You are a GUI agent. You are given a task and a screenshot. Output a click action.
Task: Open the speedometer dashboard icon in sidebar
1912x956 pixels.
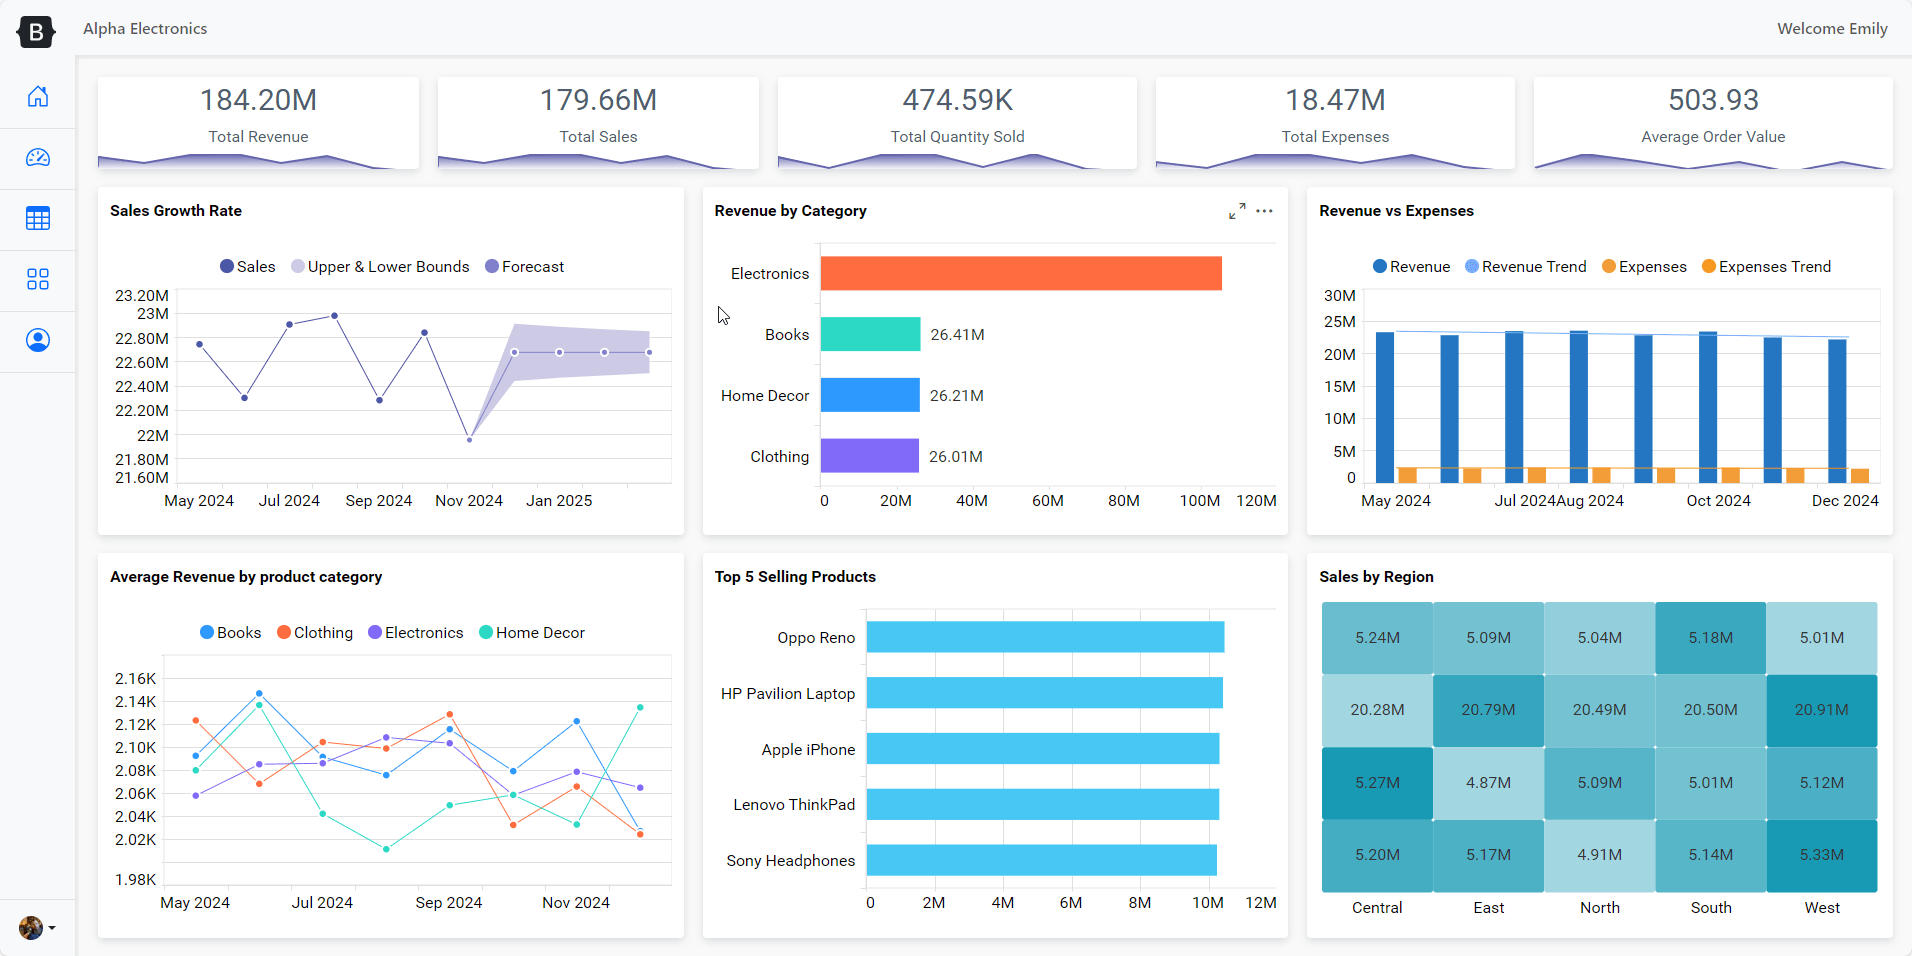click(38, 158)
